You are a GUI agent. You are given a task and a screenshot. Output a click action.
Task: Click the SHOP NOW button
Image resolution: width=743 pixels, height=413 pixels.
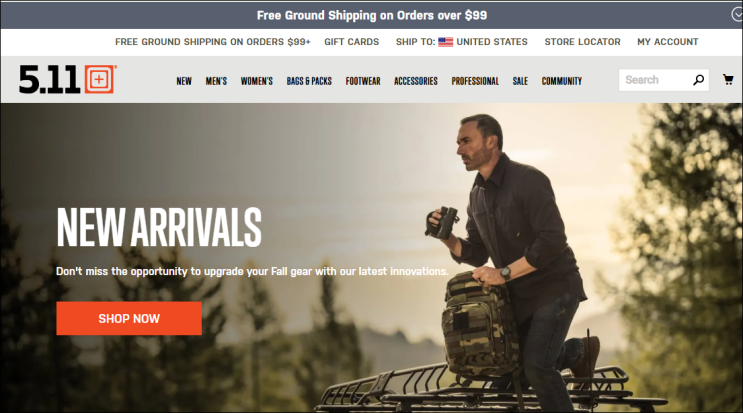[129, 318]
